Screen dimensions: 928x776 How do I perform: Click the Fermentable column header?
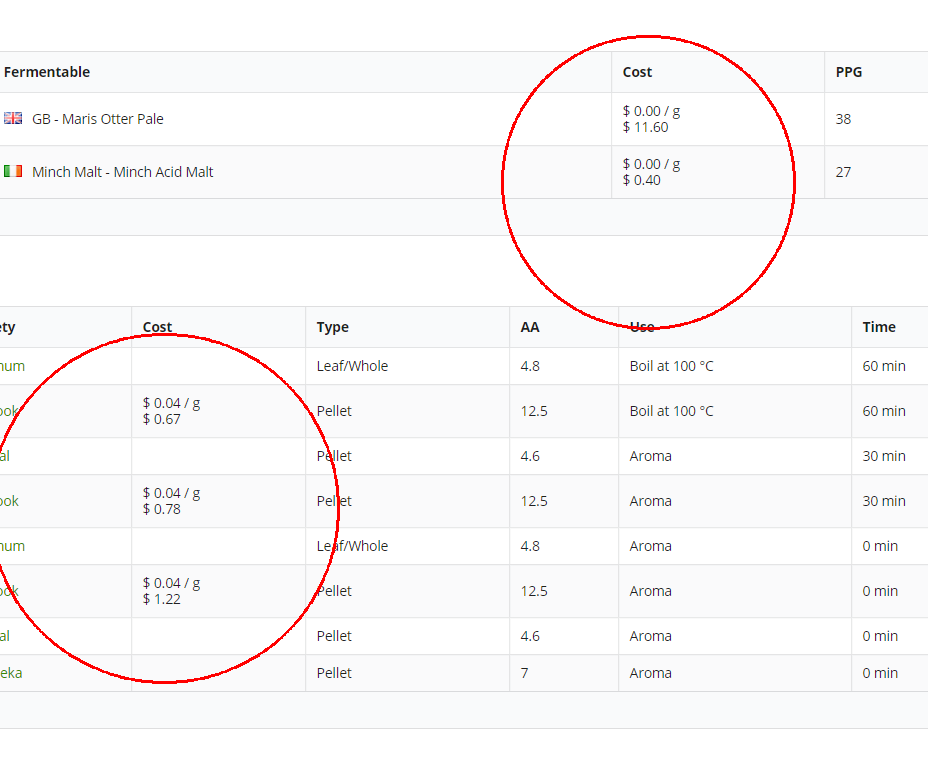point(47,72)
